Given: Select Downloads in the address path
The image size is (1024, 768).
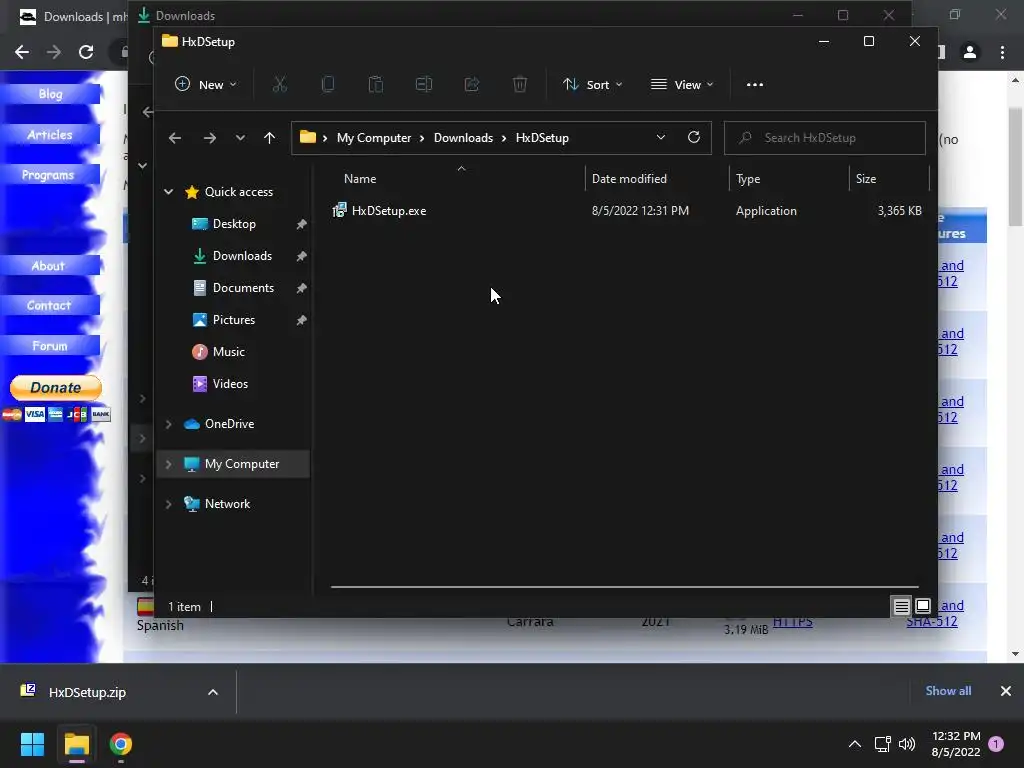Looking at the screenshot, I should (x=463, y=138).
